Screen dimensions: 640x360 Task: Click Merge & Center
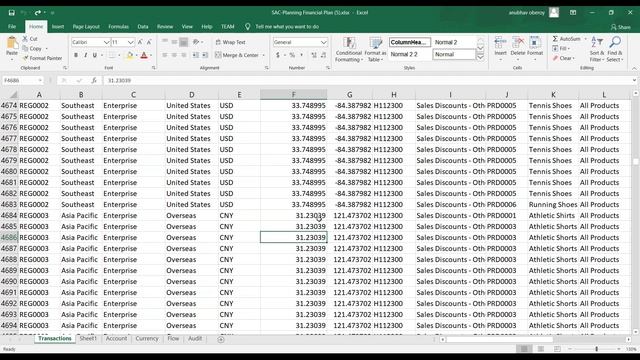(x=237, y=55)
